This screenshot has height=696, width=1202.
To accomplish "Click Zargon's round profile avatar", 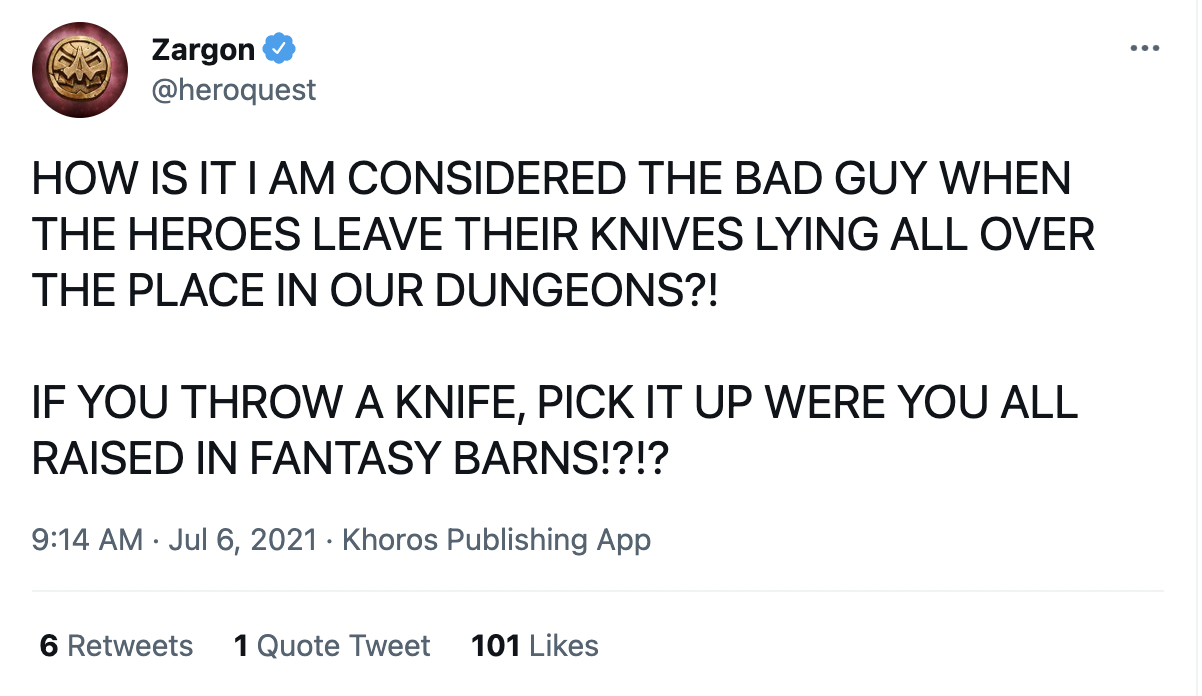I will click(80, 69).
